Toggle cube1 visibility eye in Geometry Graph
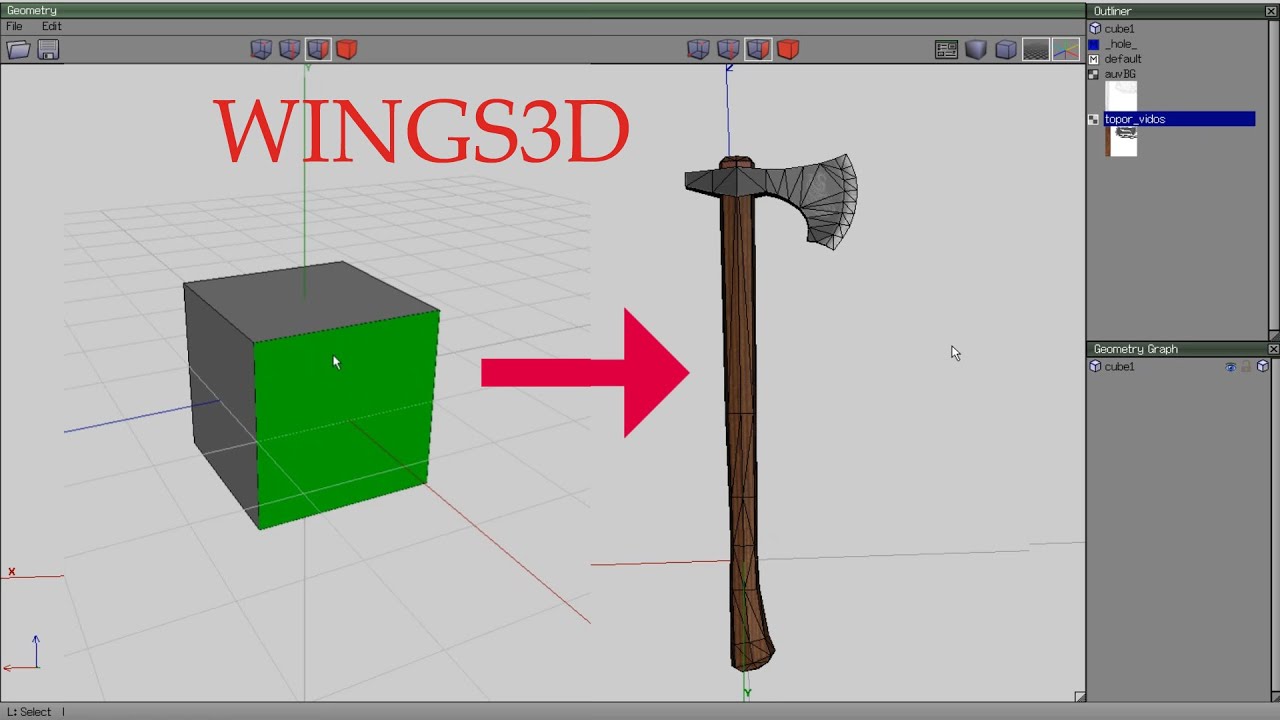Screen dimensions: 1280x720 tap(1231, 367)
